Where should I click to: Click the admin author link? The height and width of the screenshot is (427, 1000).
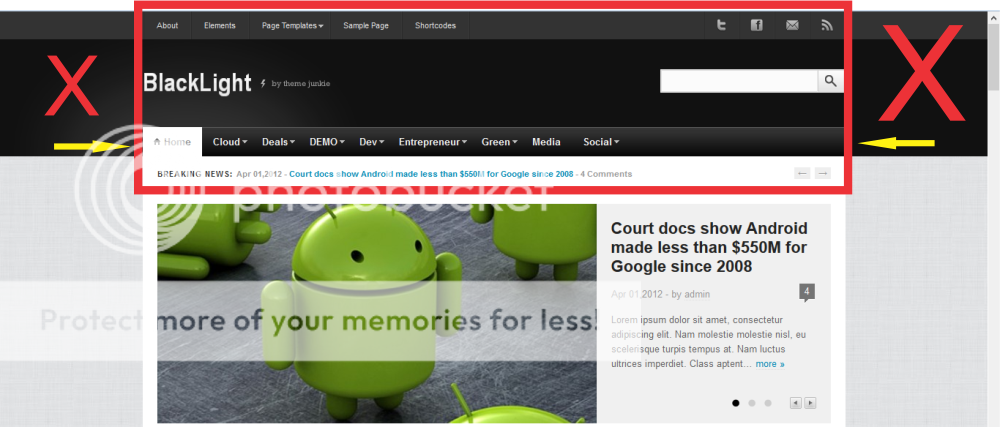(697, 294)
